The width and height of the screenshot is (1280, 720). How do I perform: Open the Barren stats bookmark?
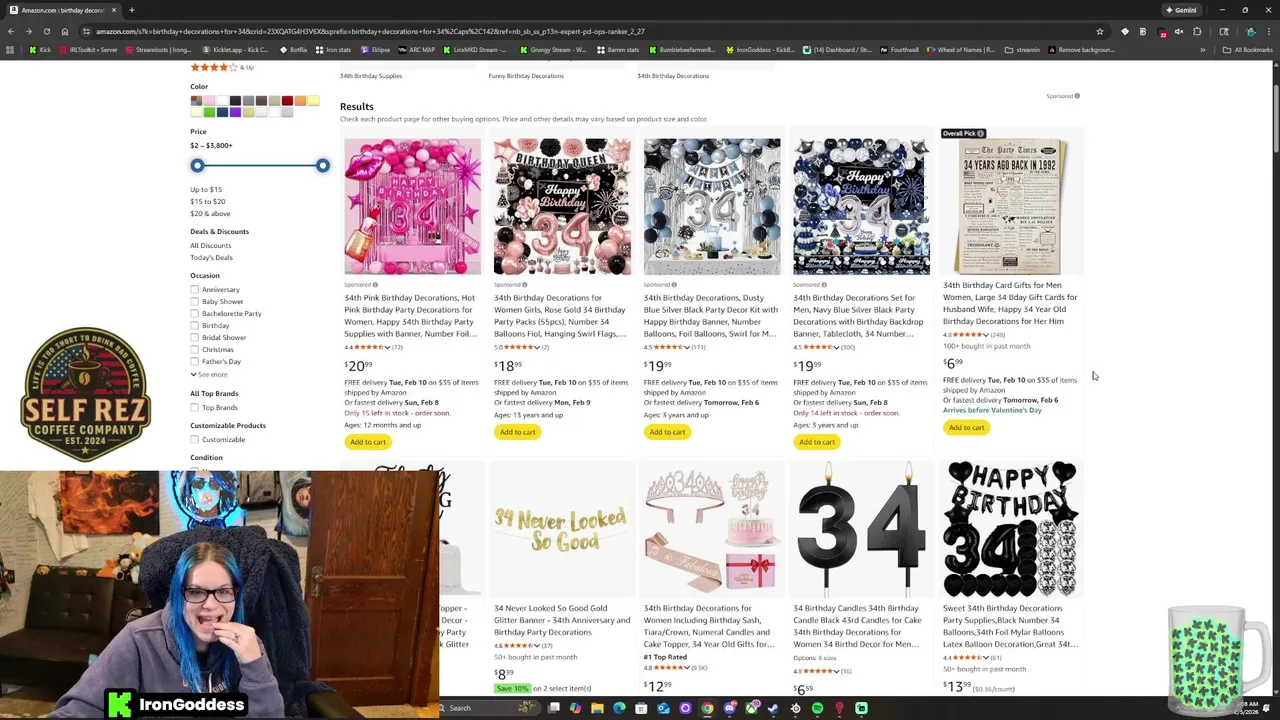(x=618, y=49)
